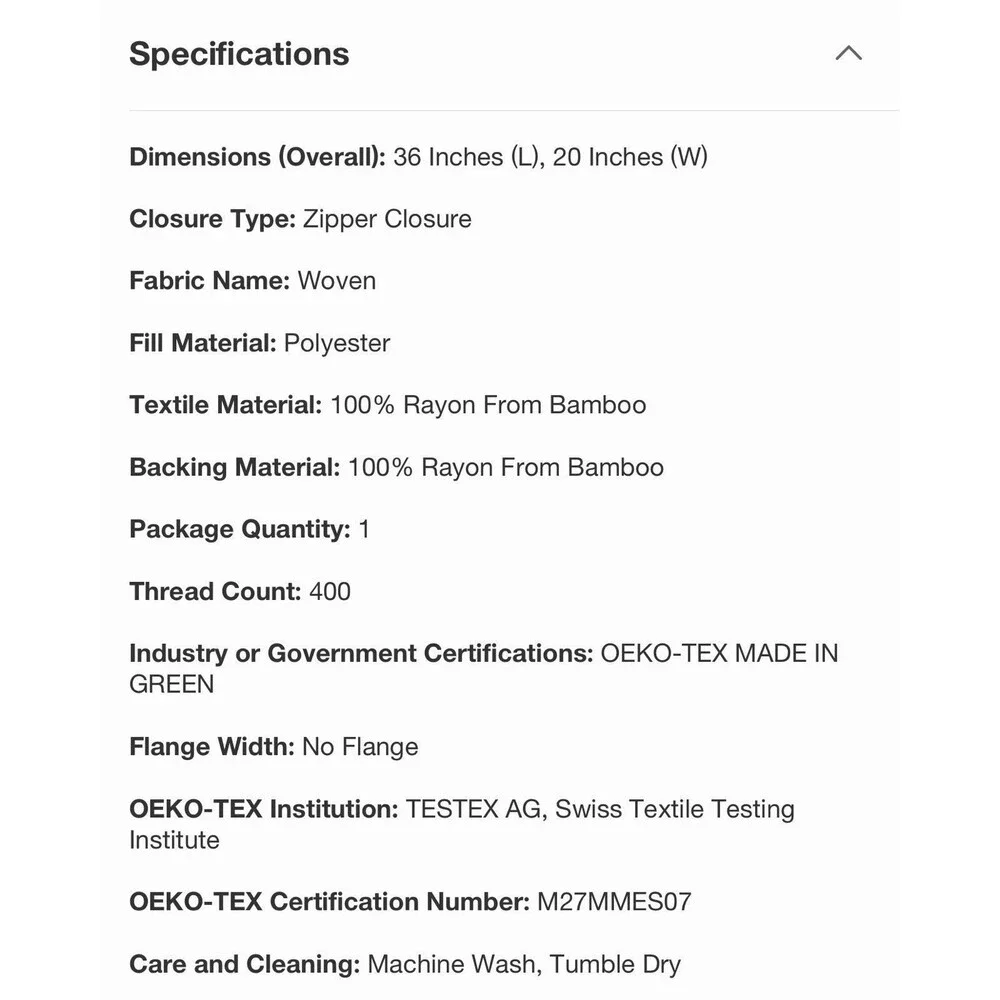The height and width of the screenshot is (1000, 1000).
Task: Click the 36 Inches (L) dimension value
Action: 469,157
